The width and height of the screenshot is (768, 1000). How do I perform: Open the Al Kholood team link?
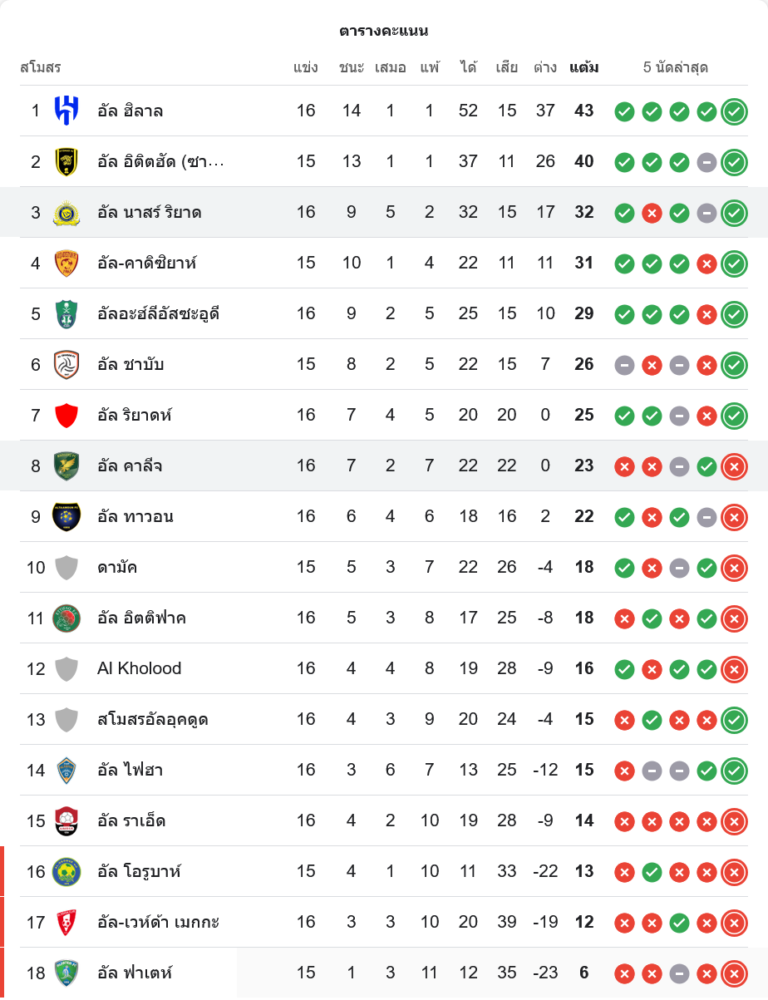point(139,668)
